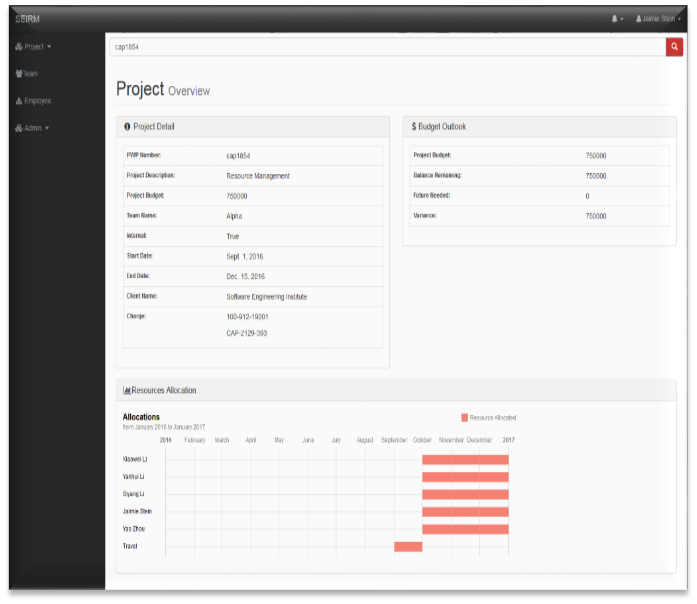
Task: Click the Employee hierarchy icon
Action: click(19, 101)
